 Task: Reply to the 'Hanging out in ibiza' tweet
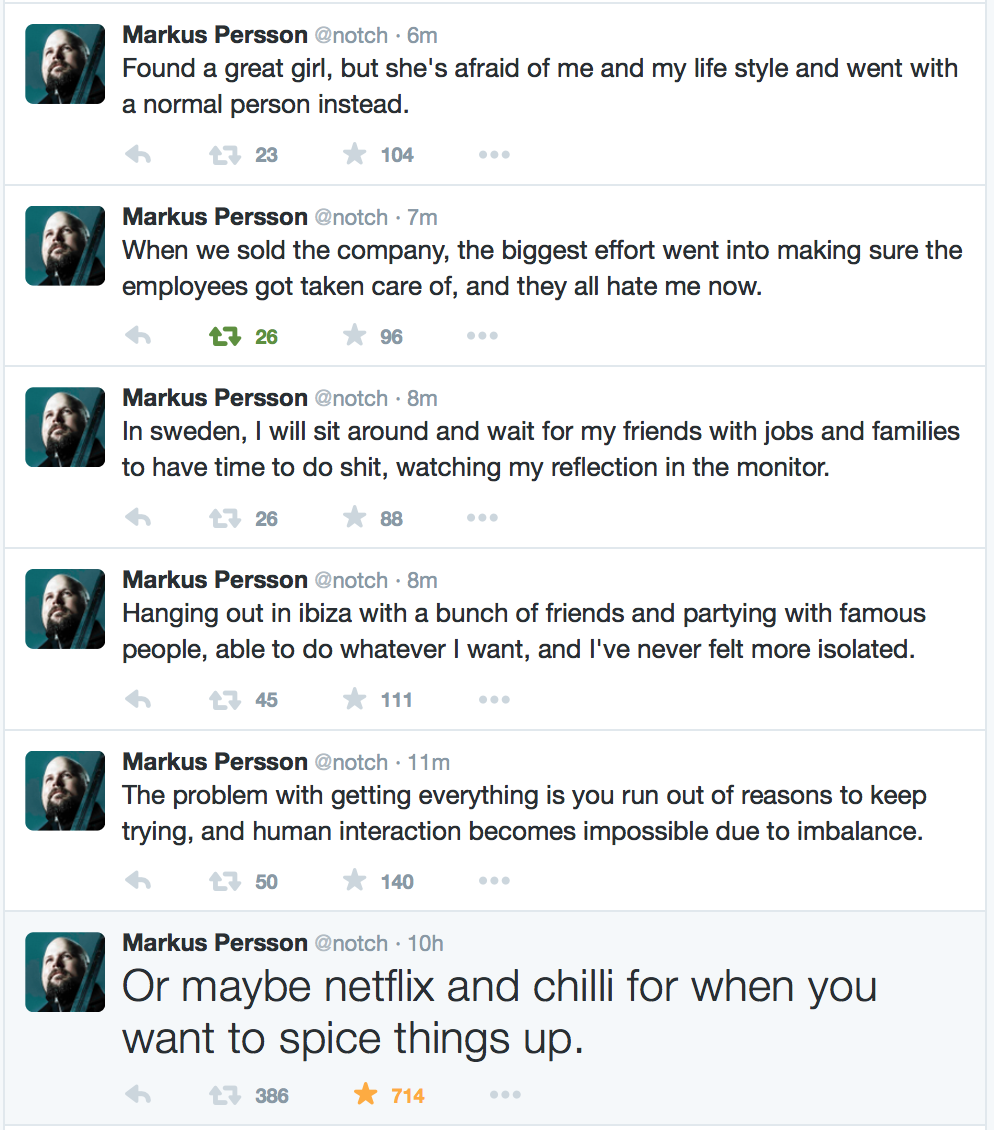[138, 700]
